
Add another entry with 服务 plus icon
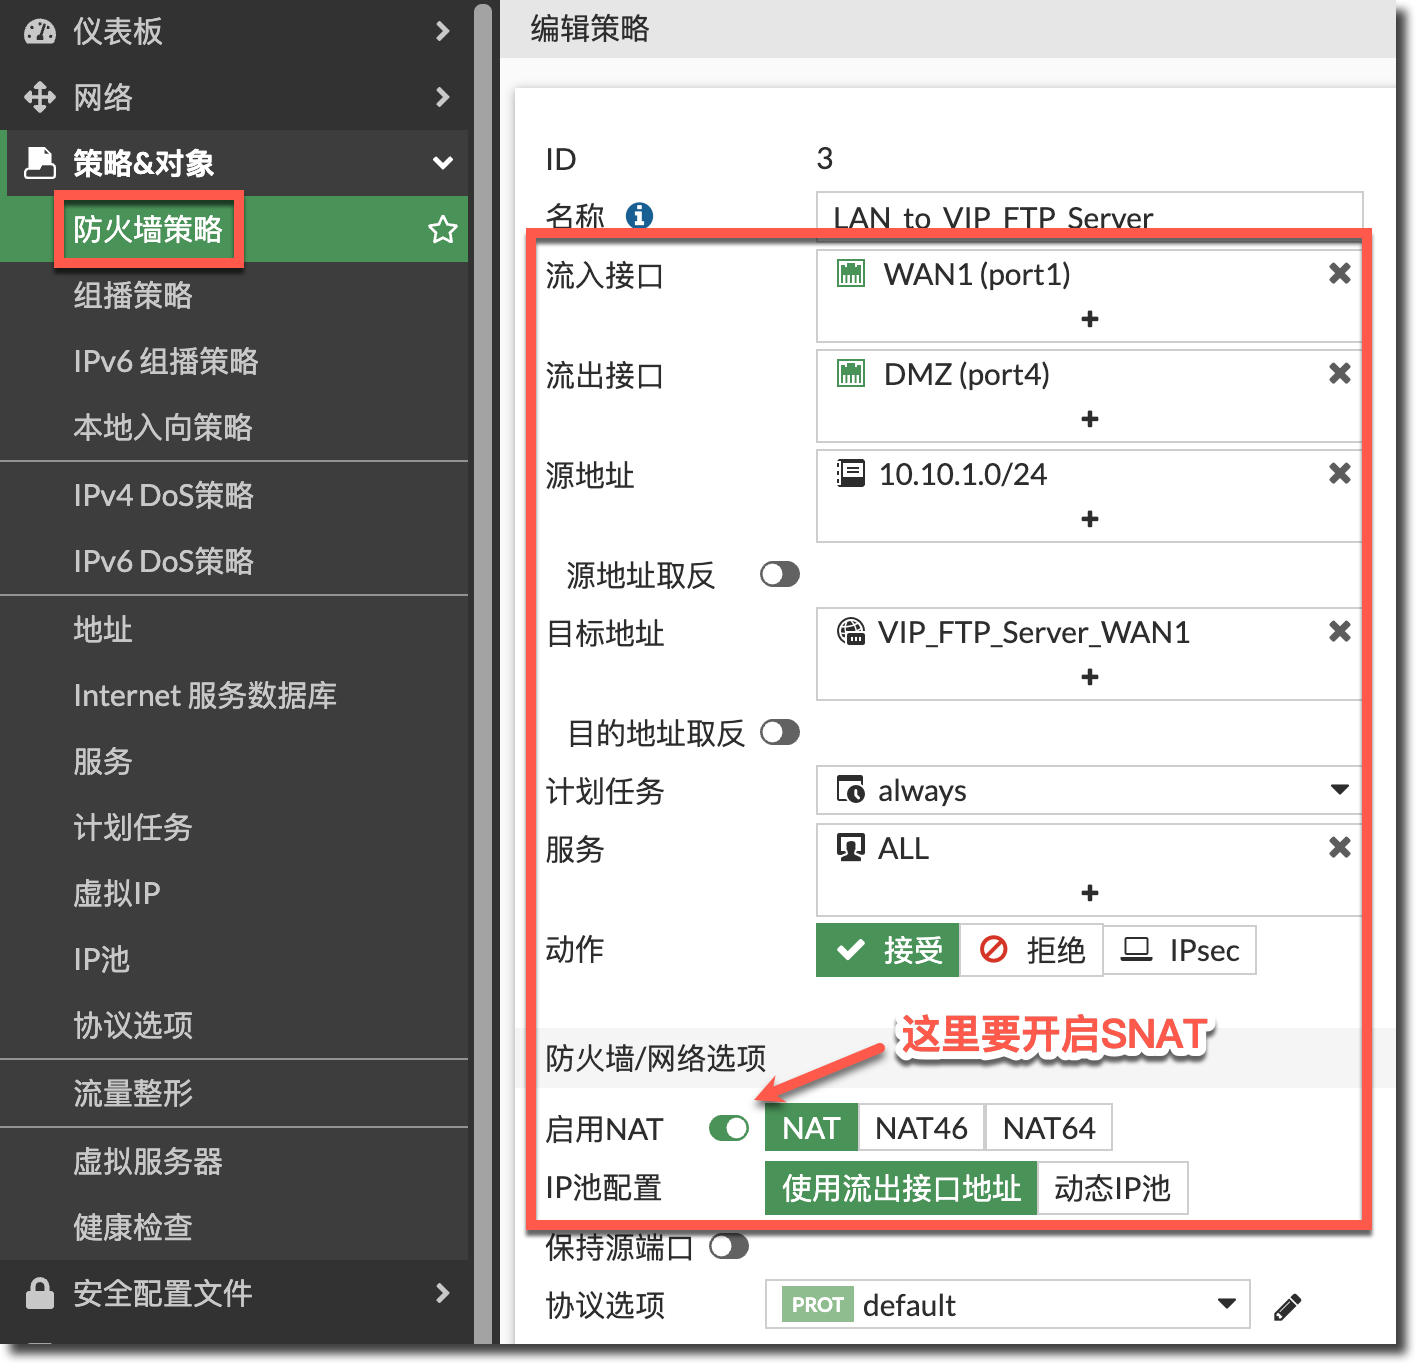coord(1089,893)
